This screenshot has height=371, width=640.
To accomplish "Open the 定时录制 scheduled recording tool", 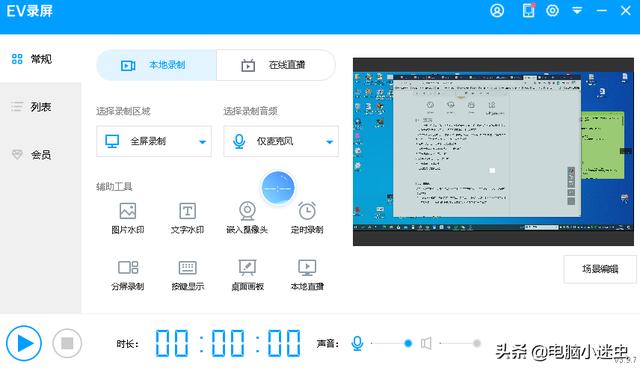I will coord(307,218).
